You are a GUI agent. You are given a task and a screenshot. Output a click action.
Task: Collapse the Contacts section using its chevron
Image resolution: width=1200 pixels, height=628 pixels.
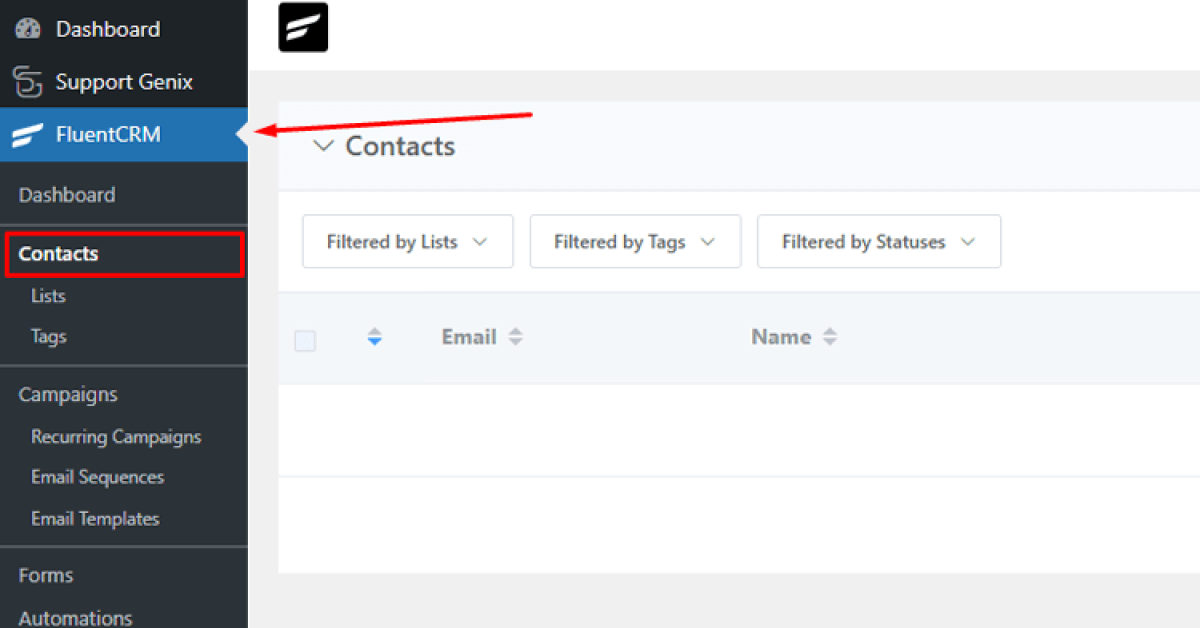(322, 145)
